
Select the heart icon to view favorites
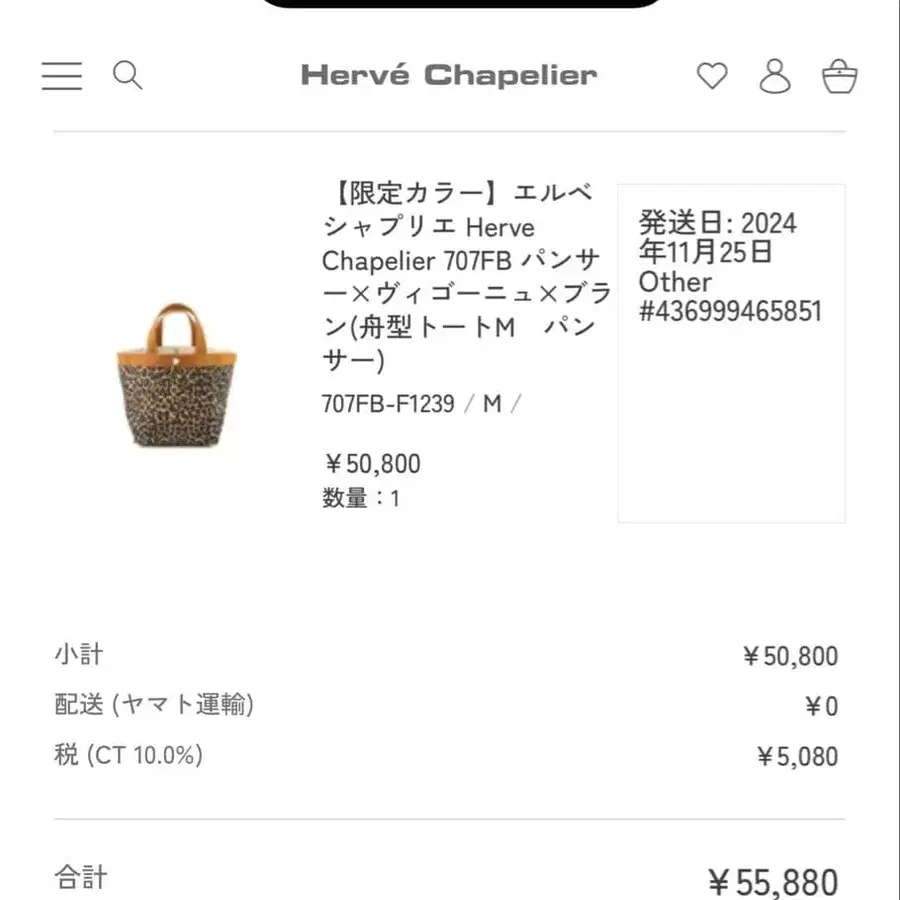712,76
